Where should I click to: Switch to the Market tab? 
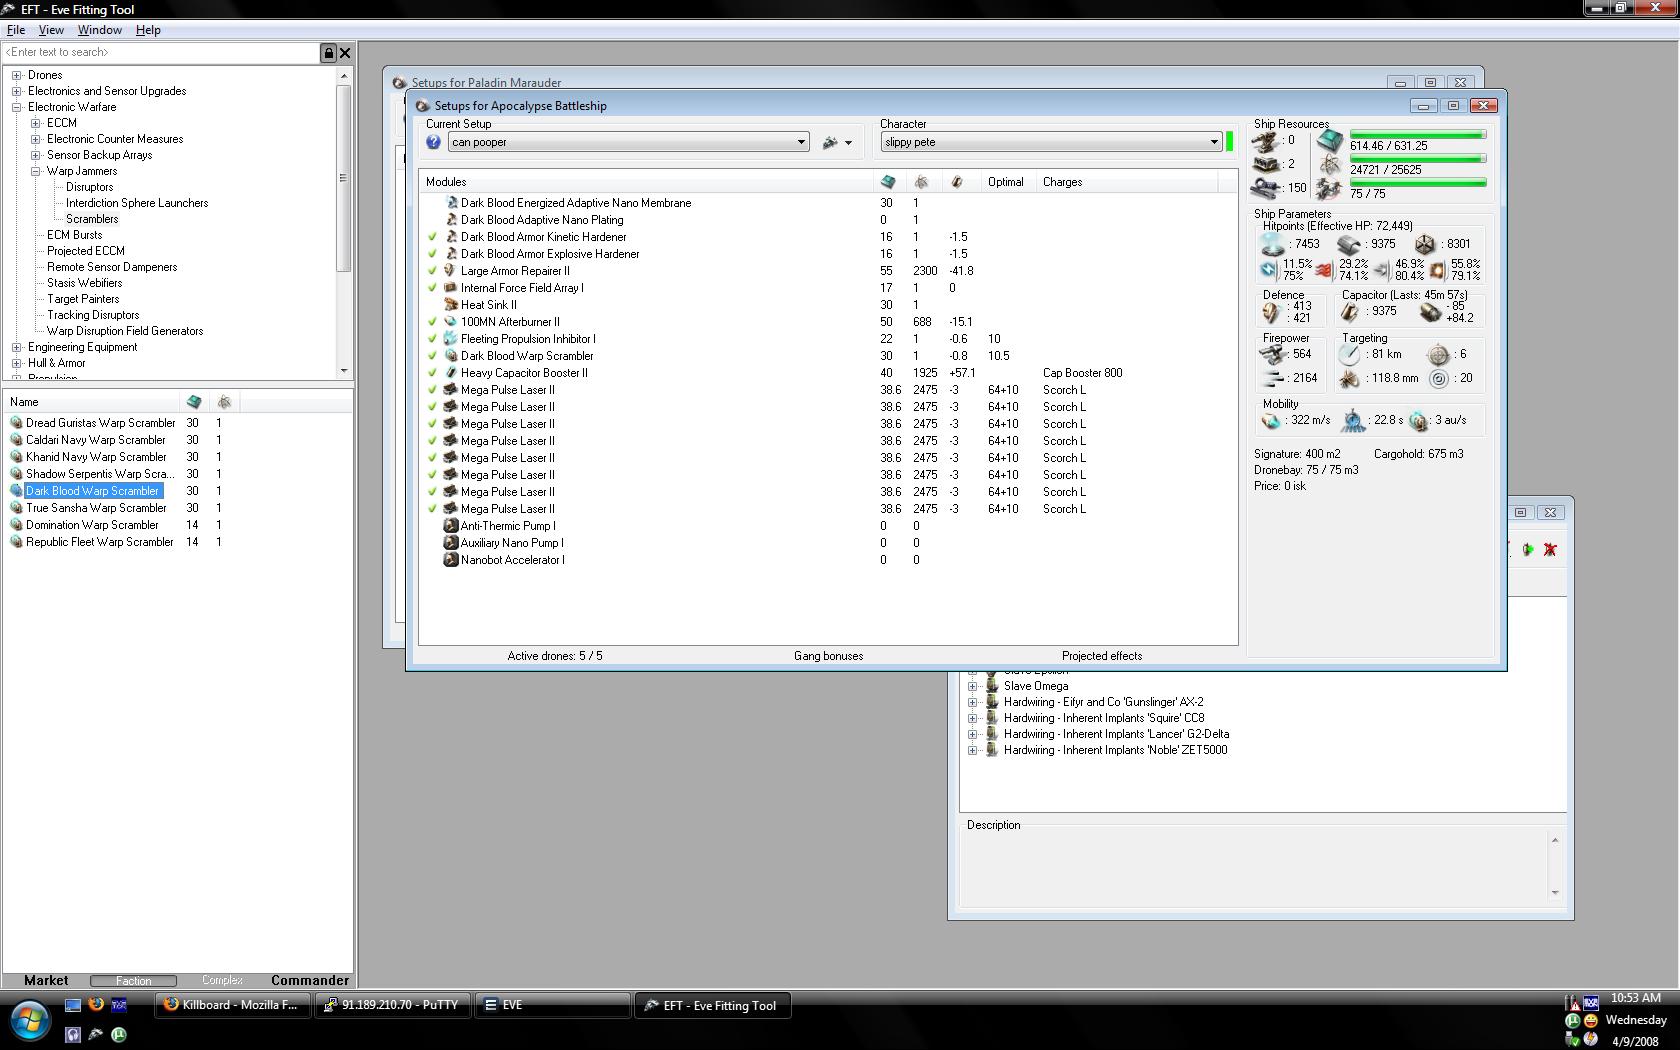46,981
